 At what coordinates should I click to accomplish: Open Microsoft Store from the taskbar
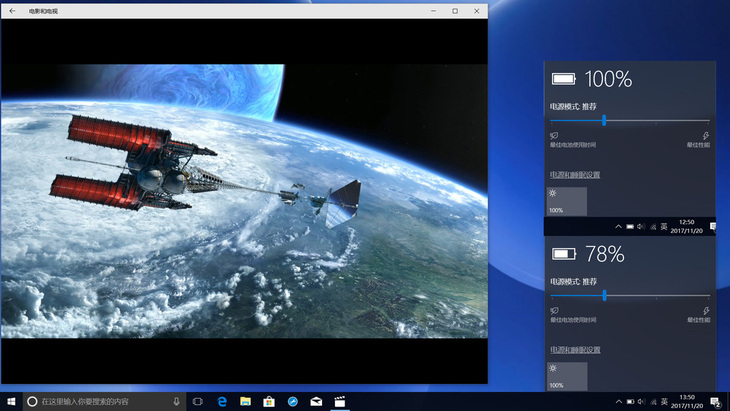coord(269,401)
